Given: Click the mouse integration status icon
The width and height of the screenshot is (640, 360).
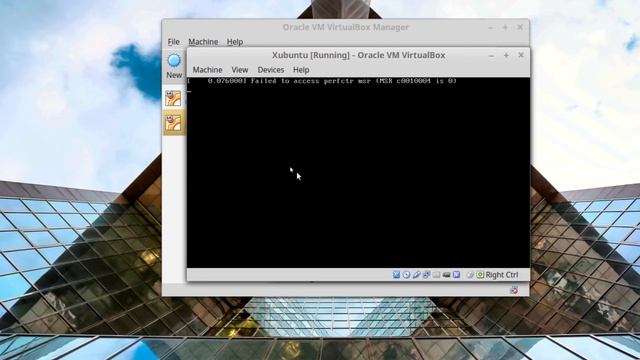Looking at the screenshot, I should pos(470,275).
